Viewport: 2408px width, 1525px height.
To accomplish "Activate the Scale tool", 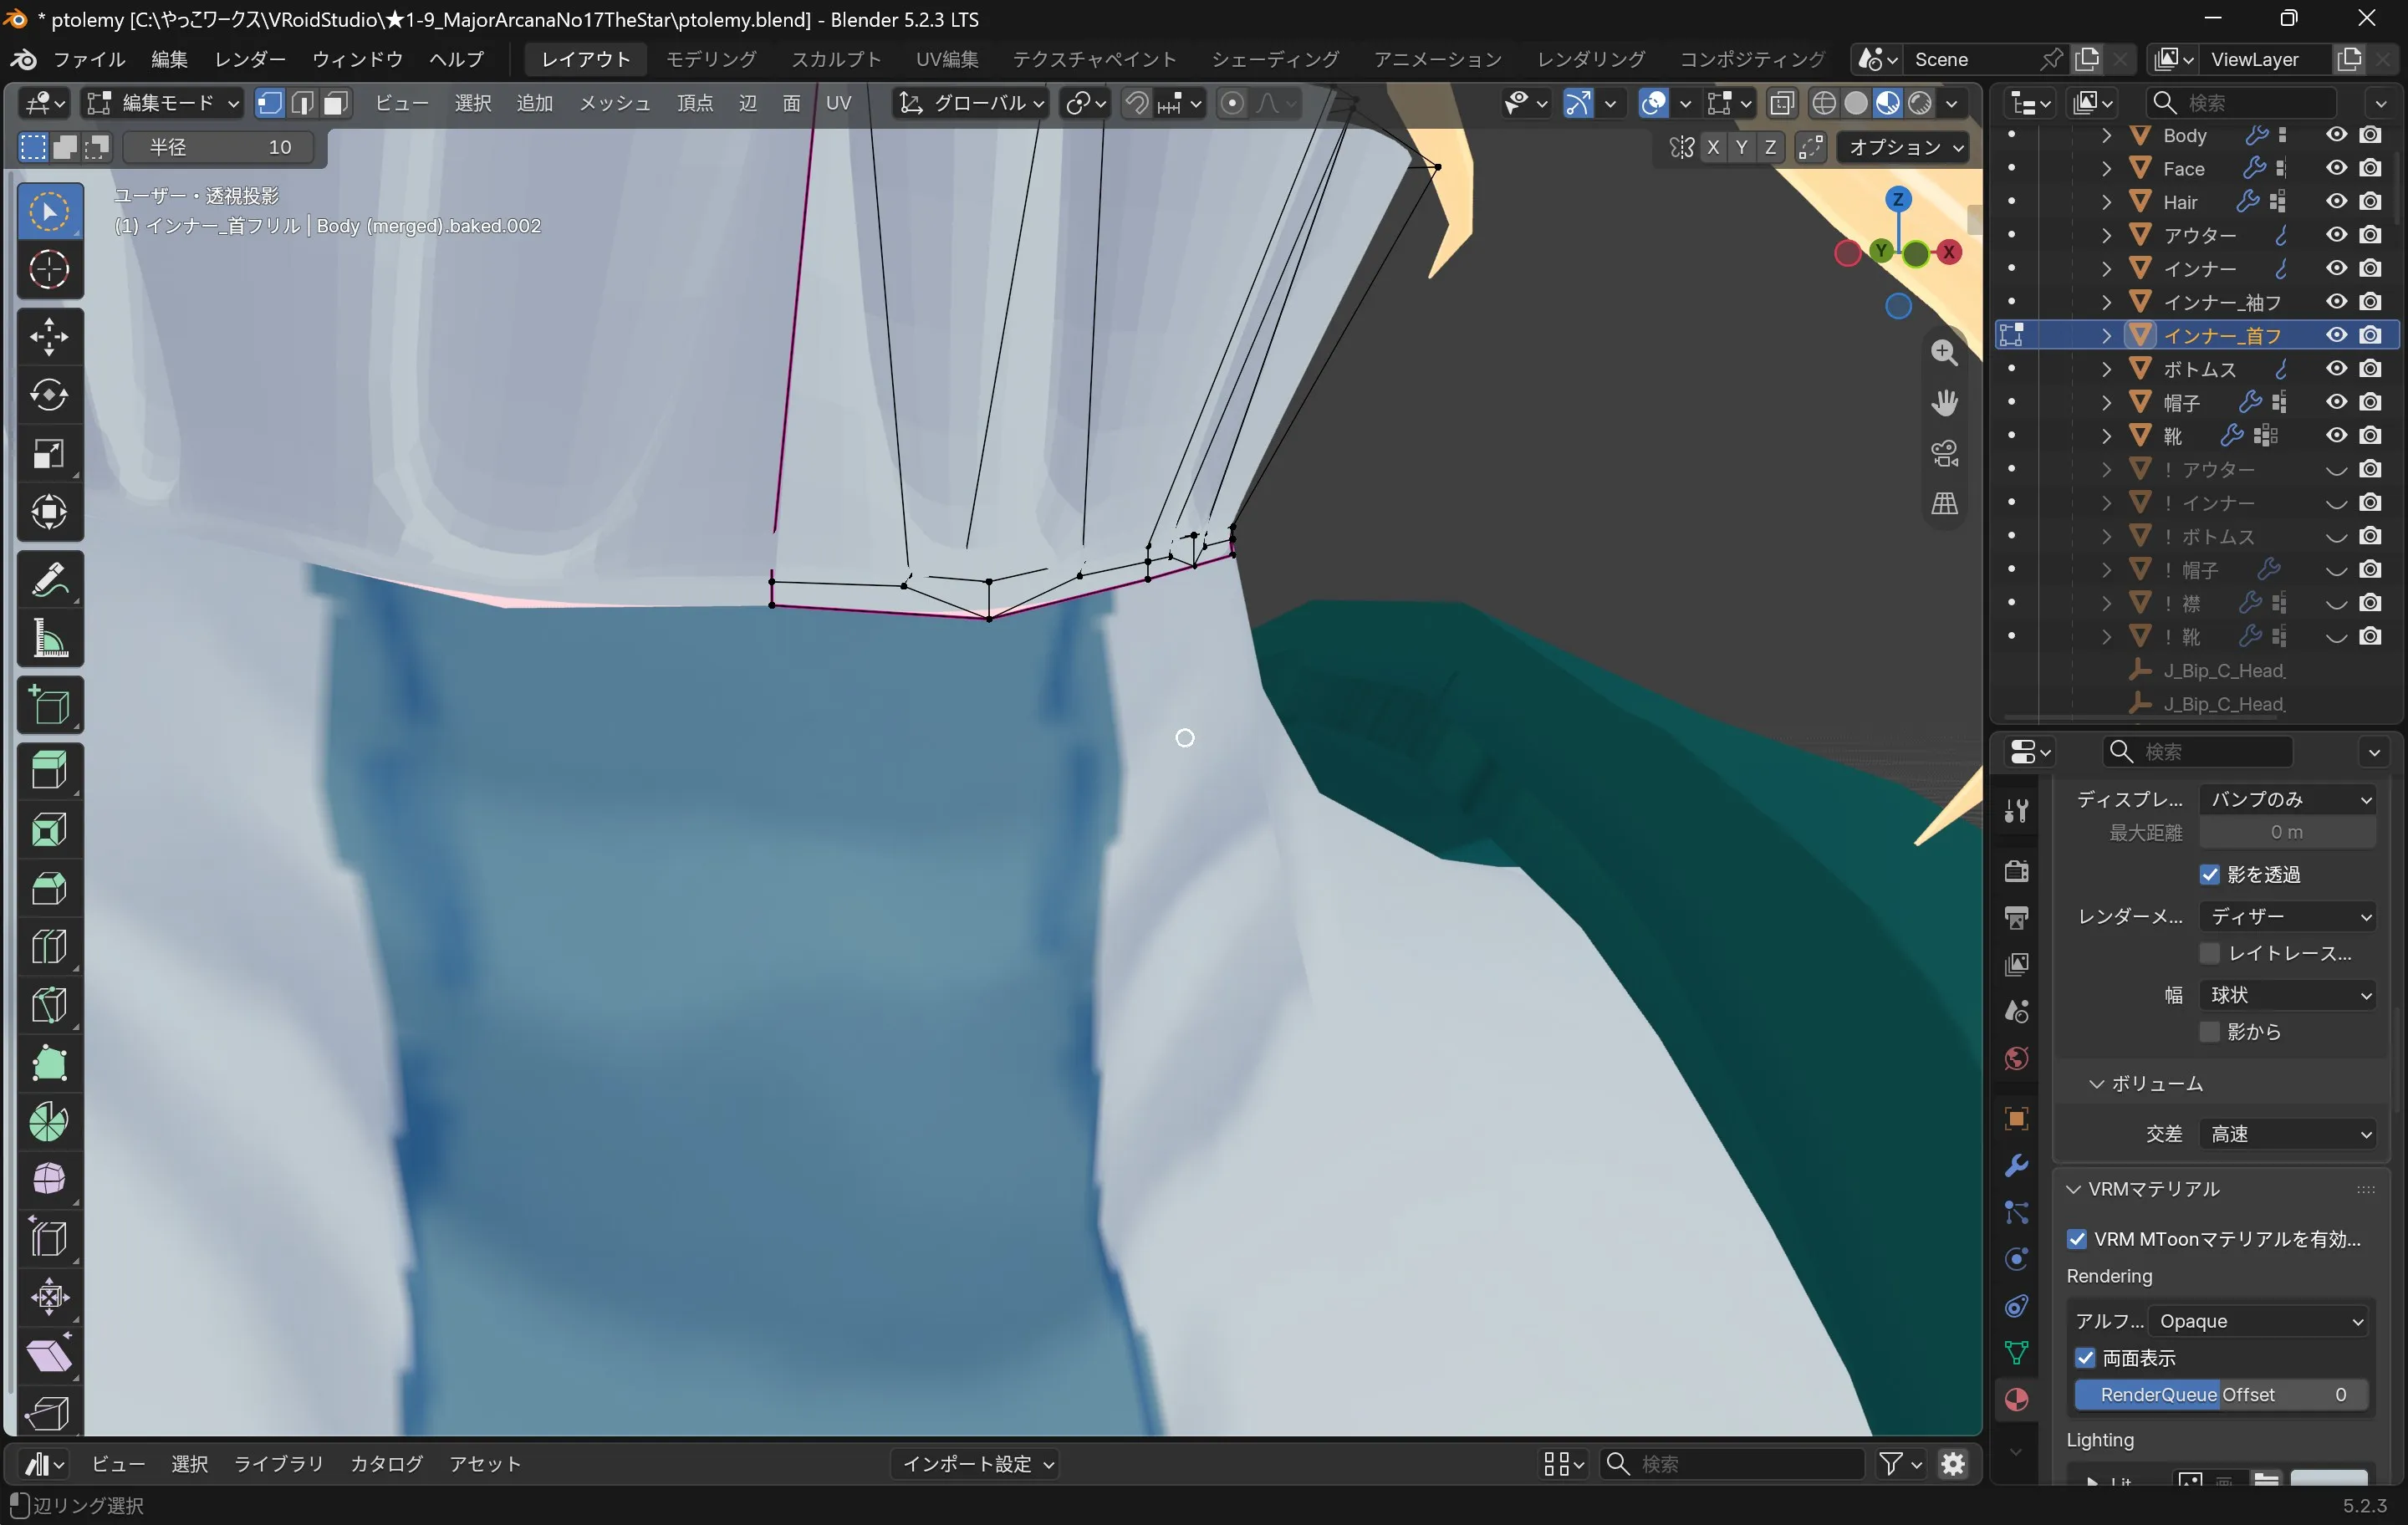I will click(x=49, y=454).
